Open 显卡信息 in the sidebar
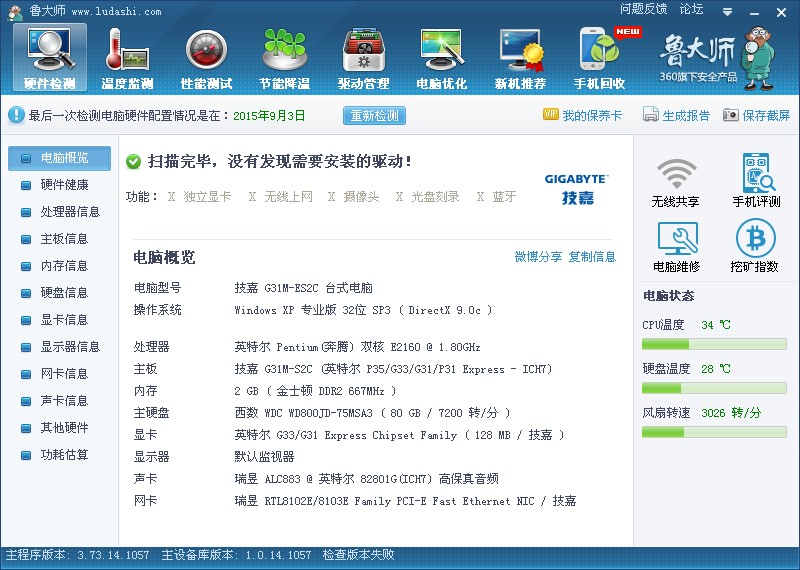This screenshot has height=570, width=800. tap(64, 320)
